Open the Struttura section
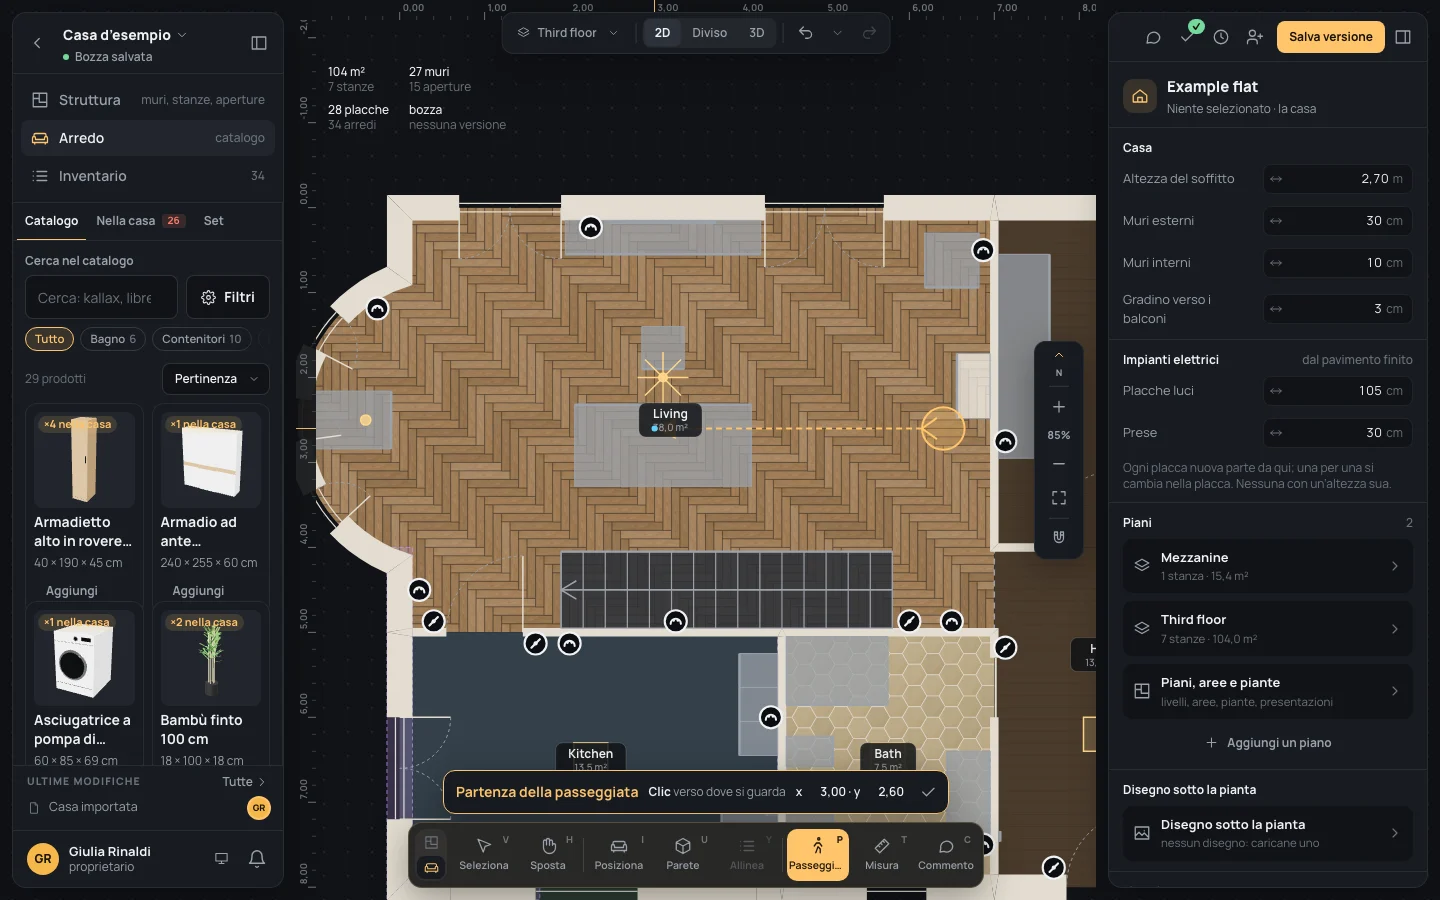This screenshot has height=900, width=1440. coord(148,100)
